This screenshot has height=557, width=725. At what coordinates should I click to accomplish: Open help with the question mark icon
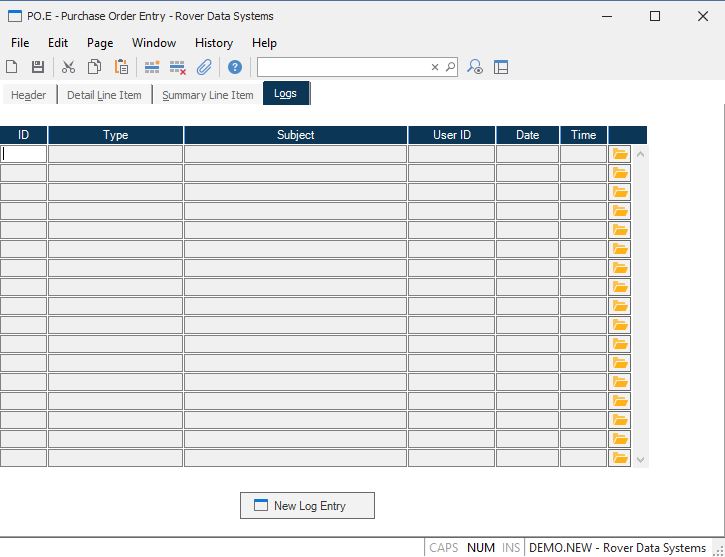tap(235, 67)
